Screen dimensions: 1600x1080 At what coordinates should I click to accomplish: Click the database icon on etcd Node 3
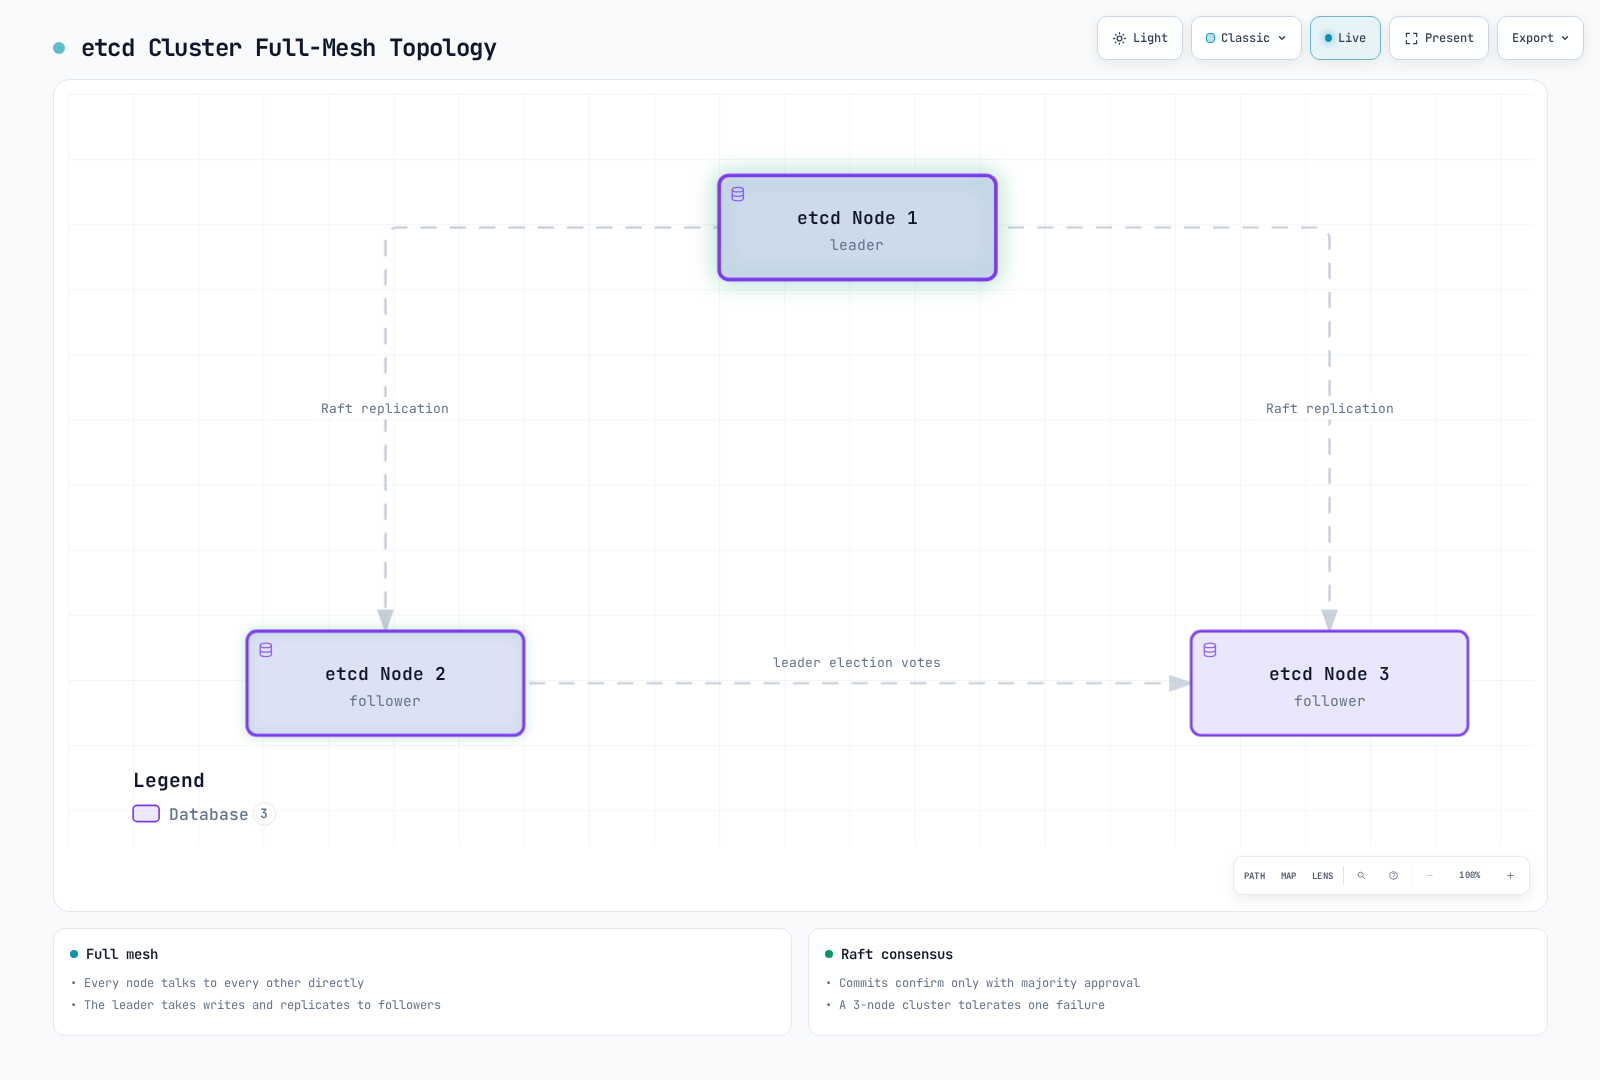click(x=1210, y=650)
